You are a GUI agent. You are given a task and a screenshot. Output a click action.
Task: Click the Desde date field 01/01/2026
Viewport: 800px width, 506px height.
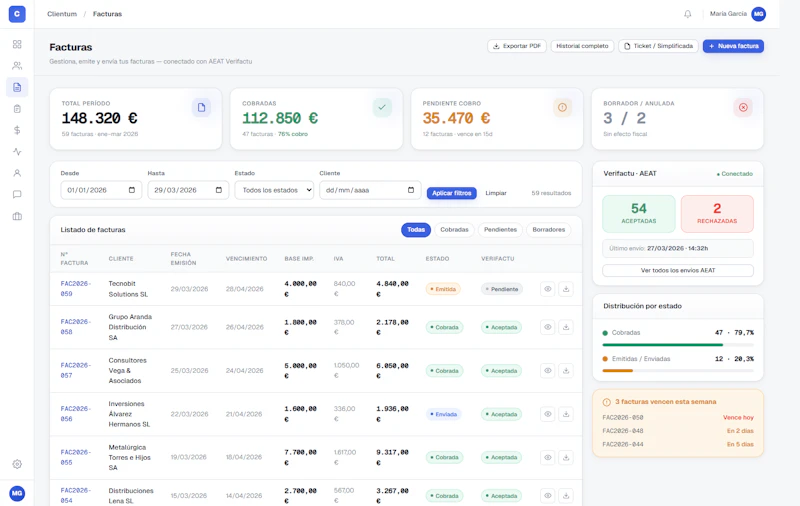[101, 190]
